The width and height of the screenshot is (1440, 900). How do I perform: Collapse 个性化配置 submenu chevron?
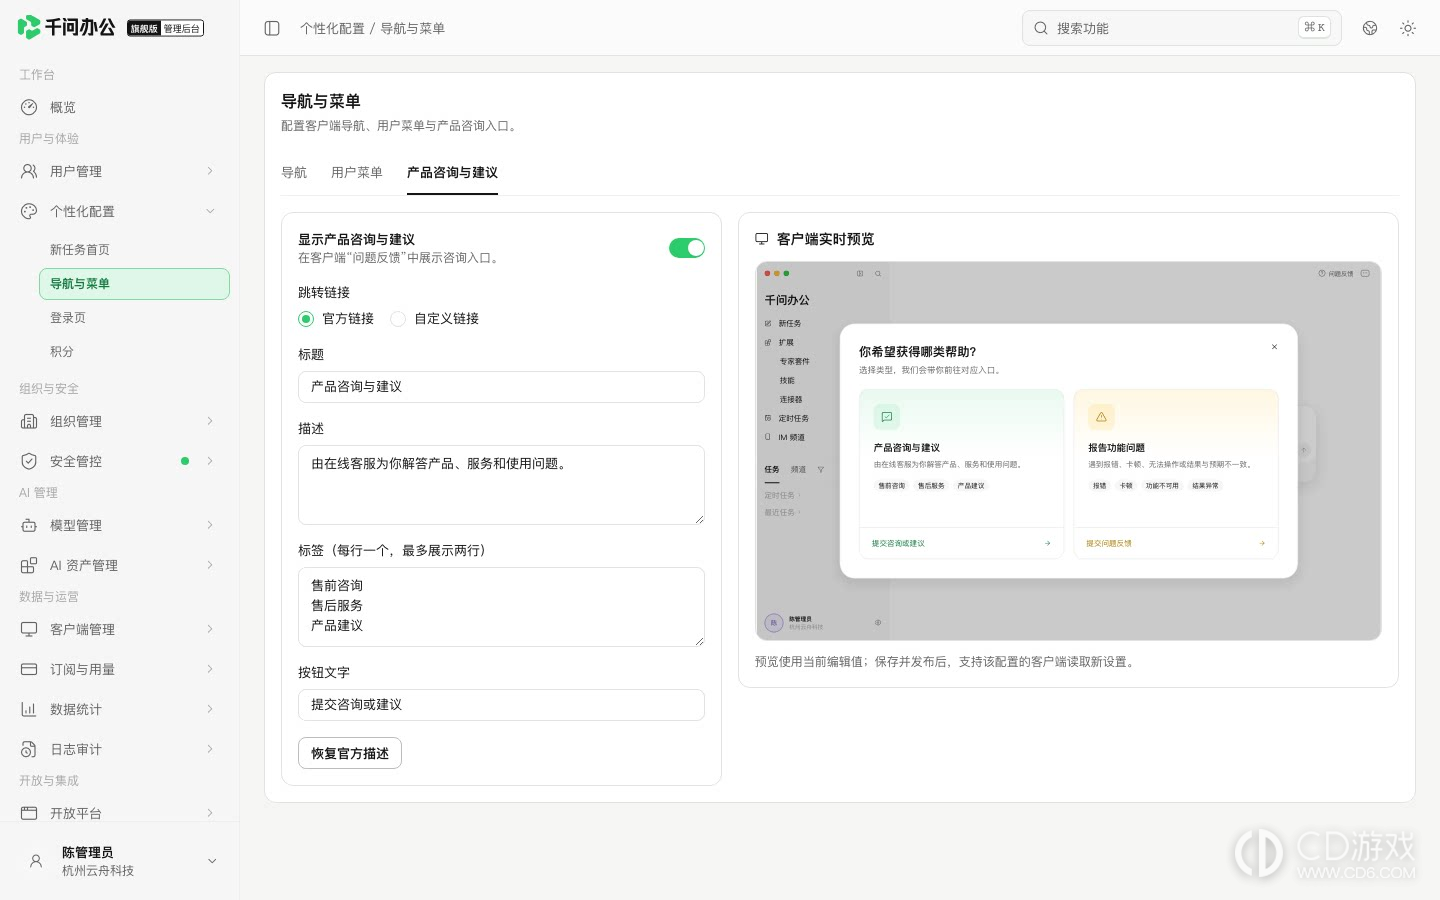pyautogui.click(x=210, y=211)
